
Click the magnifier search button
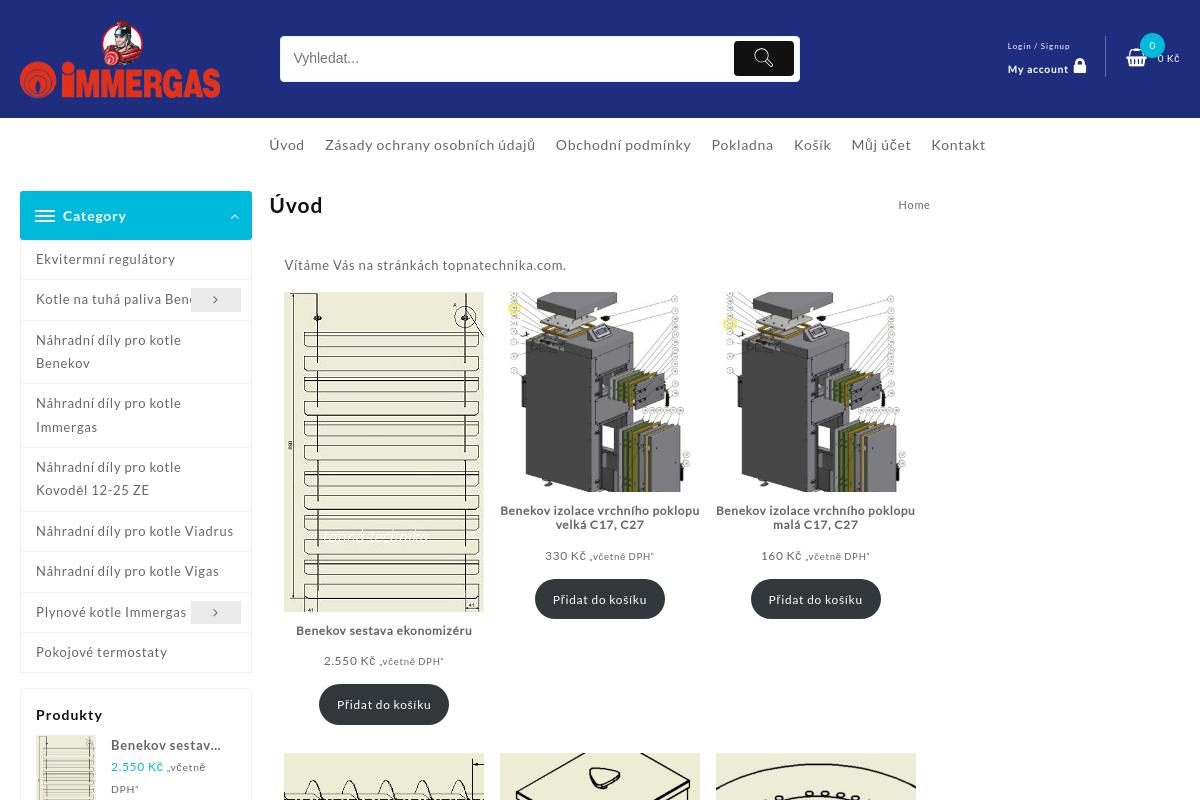coord(764,58)
